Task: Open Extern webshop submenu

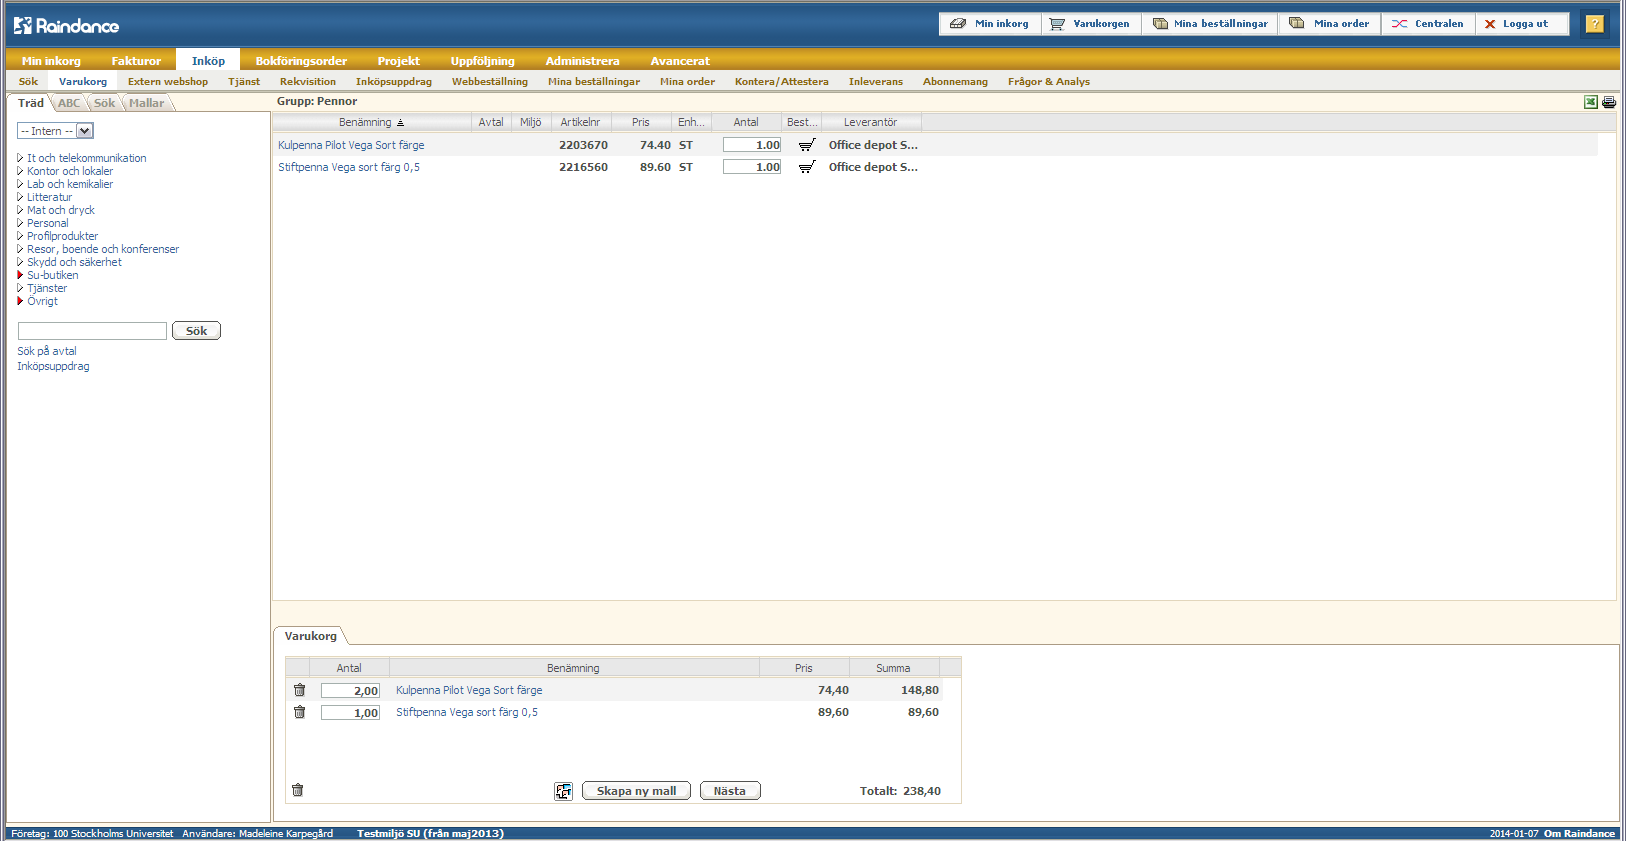Action: click(x=168, y=82)
